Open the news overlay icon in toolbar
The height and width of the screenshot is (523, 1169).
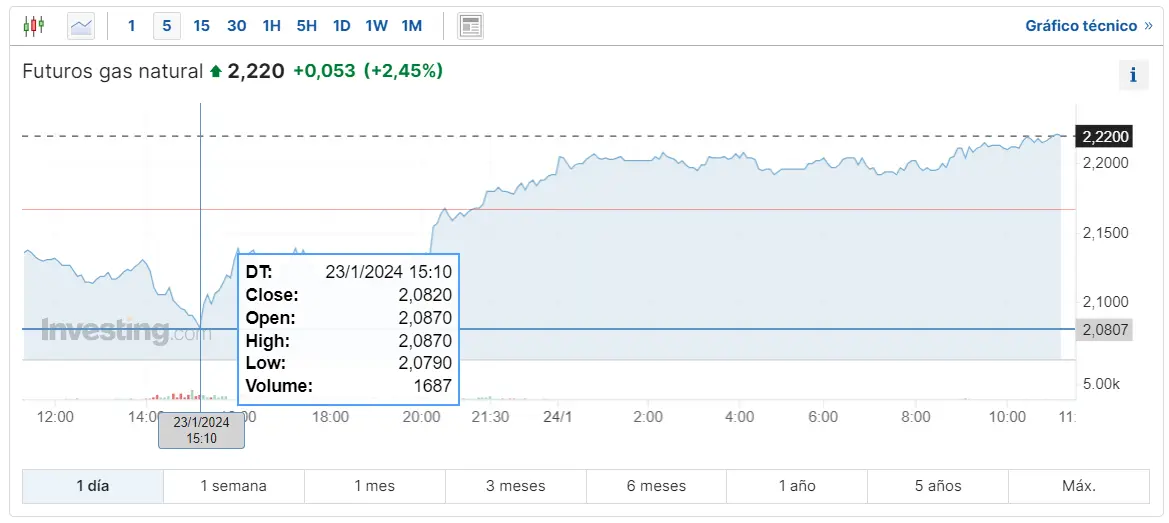coord(471,26)
